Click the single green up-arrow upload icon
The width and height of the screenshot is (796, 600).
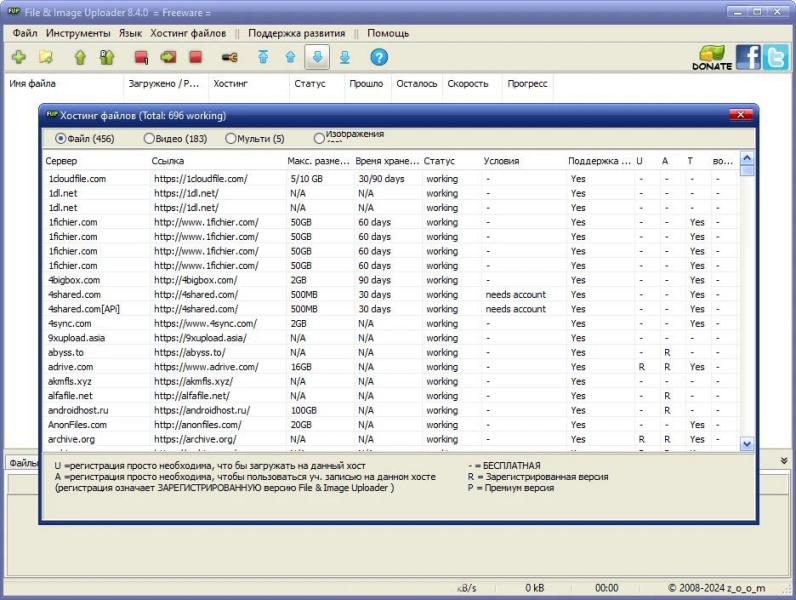(80, 57)
